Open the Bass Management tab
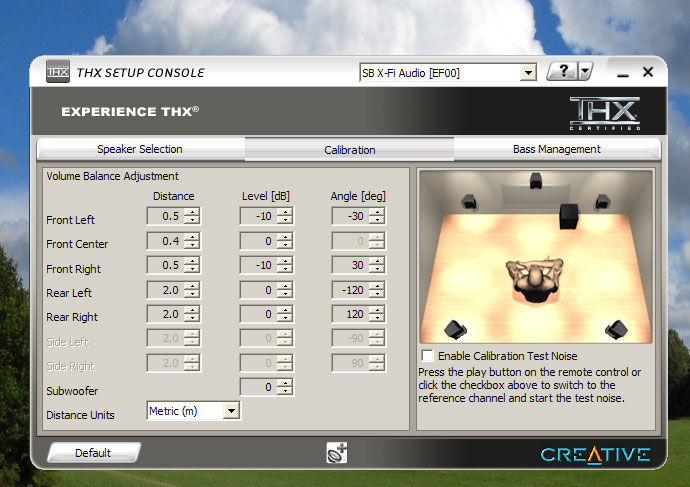This screenshot has height=487, width=690. point(557,149)
